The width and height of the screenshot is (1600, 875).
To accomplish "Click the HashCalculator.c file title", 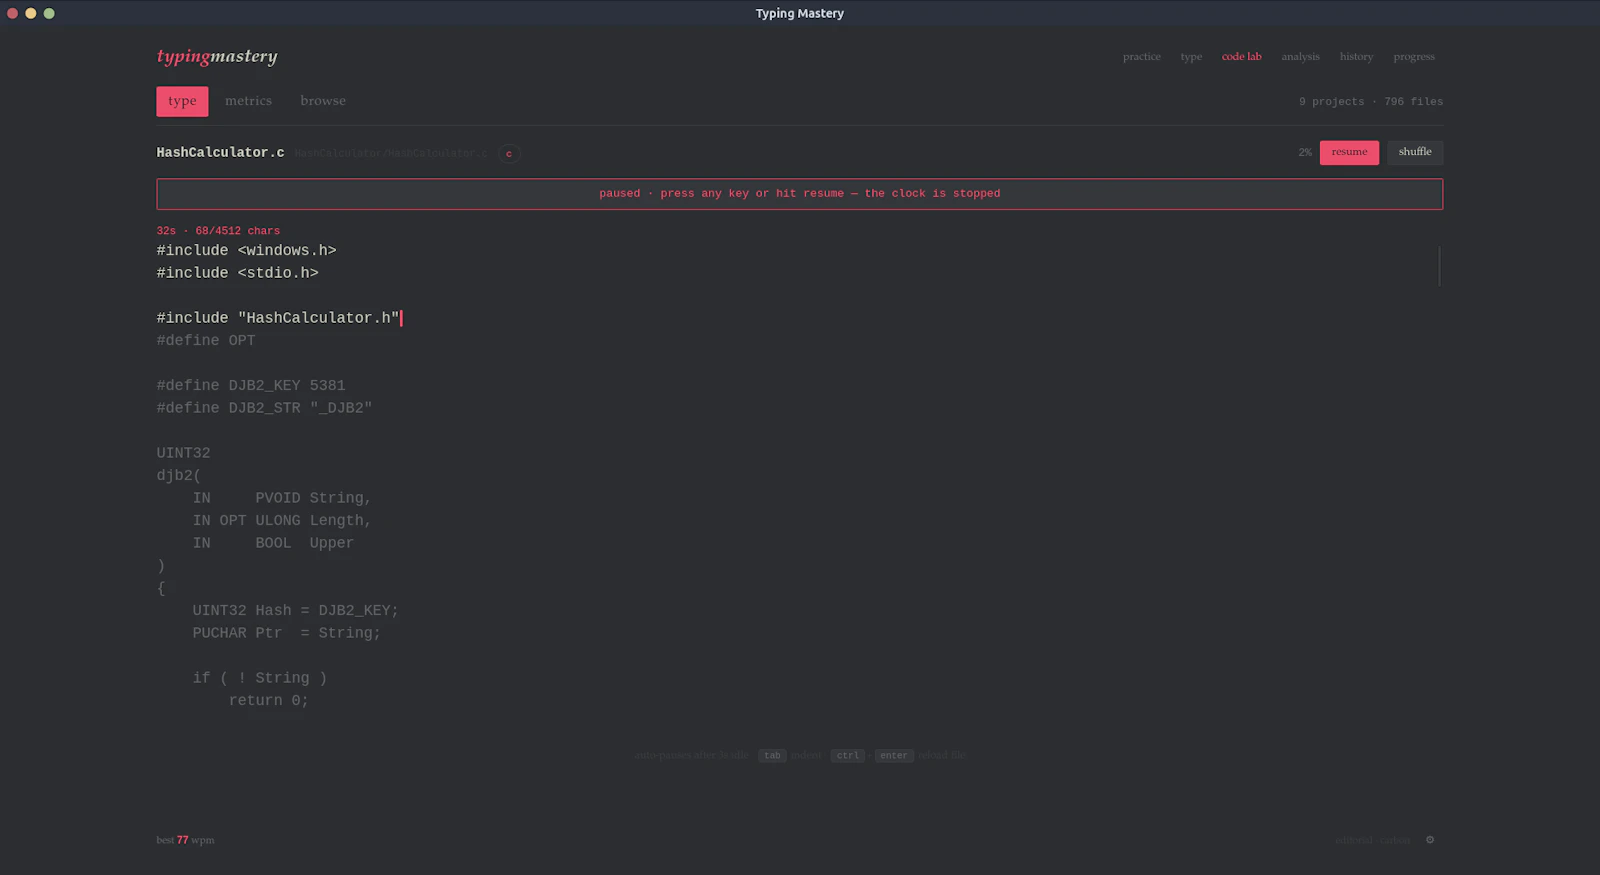I will tap(220, 153).
